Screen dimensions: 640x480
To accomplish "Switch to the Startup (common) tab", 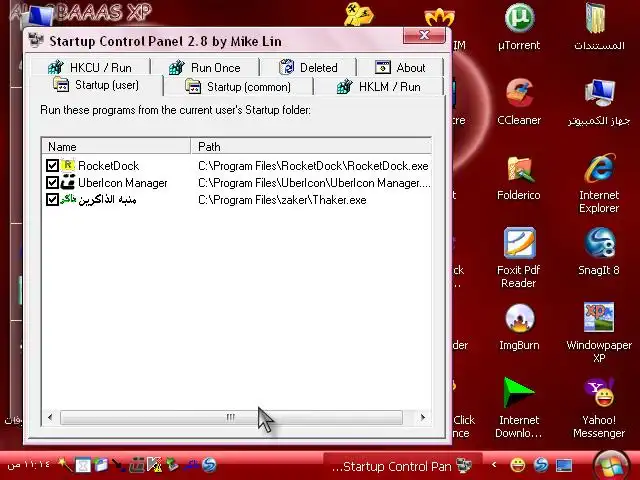I will tap(238, 87).
